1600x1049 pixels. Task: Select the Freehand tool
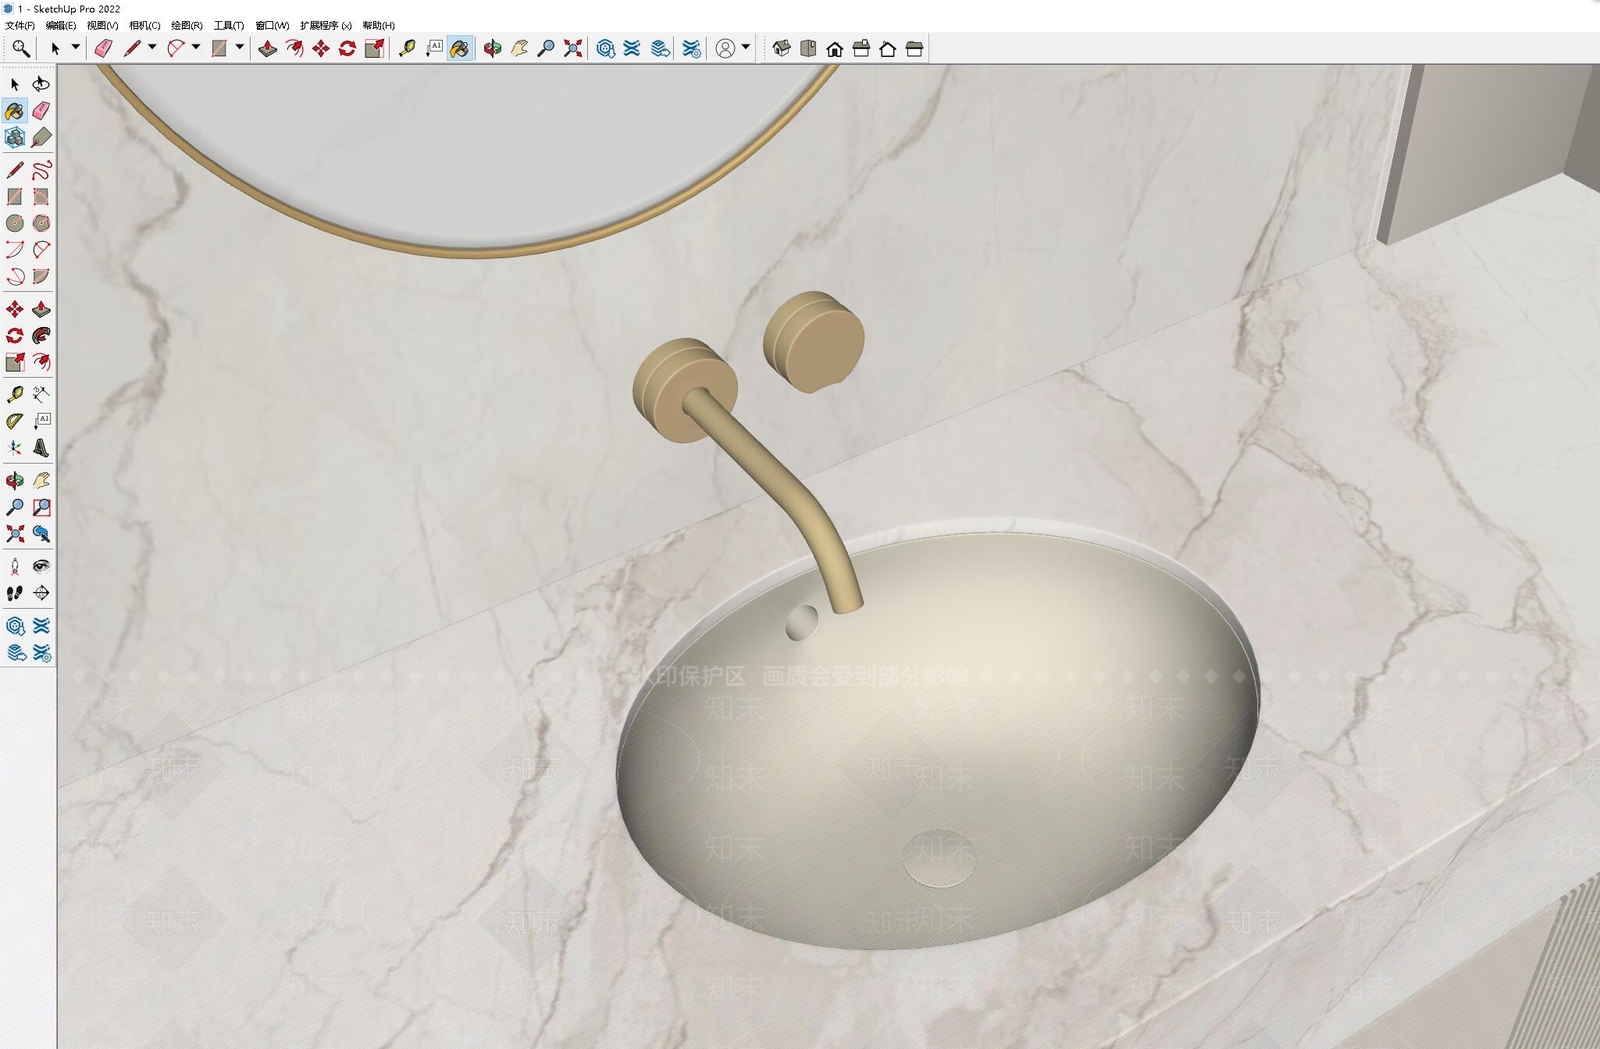(41, 170)
